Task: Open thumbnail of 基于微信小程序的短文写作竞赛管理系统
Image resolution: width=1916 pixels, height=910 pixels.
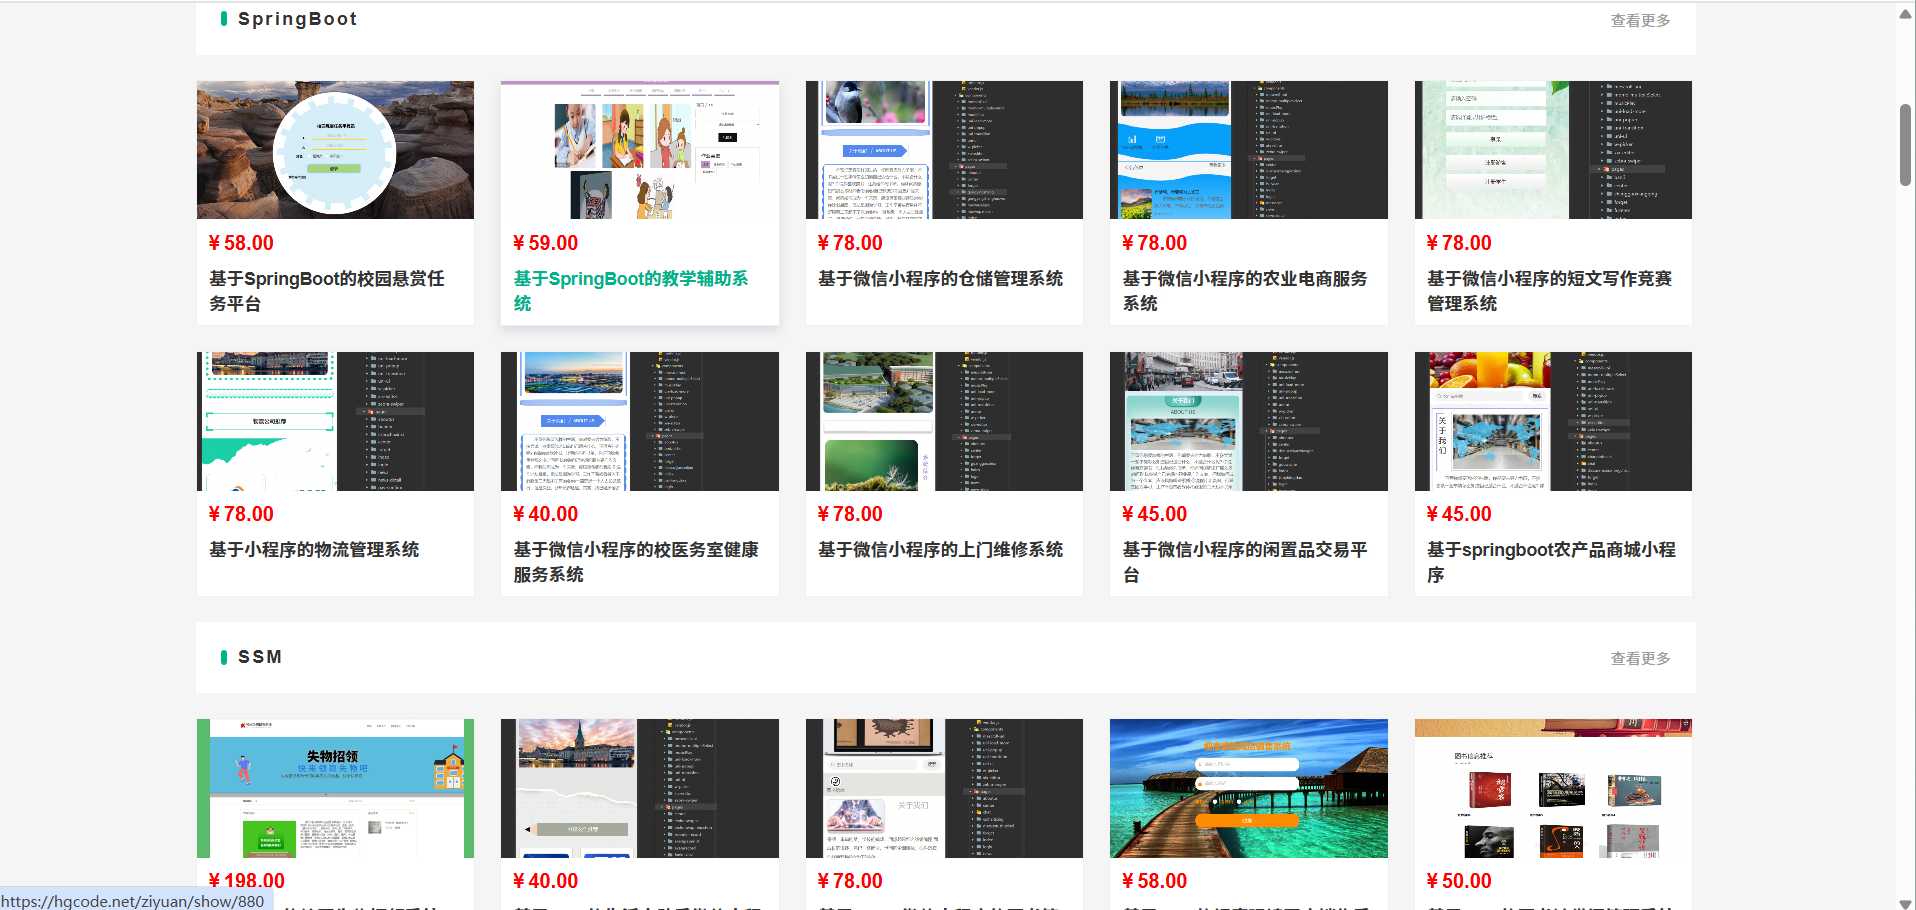Action: point(1553,150)
